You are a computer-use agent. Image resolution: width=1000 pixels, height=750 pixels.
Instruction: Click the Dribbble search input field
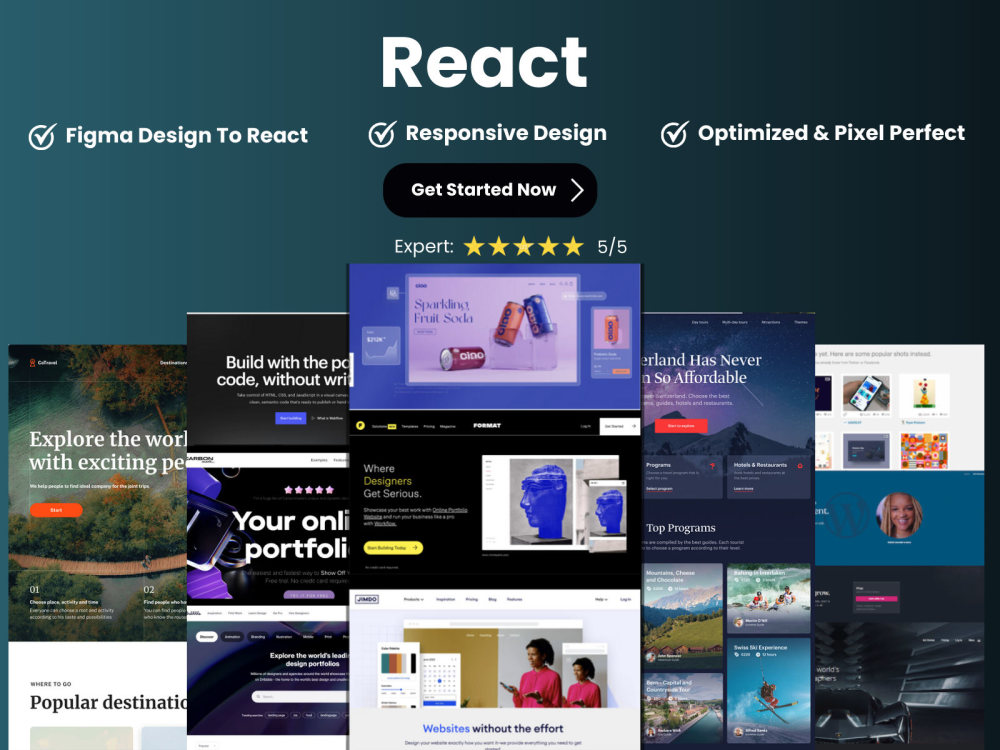click(x=300, y=696)
